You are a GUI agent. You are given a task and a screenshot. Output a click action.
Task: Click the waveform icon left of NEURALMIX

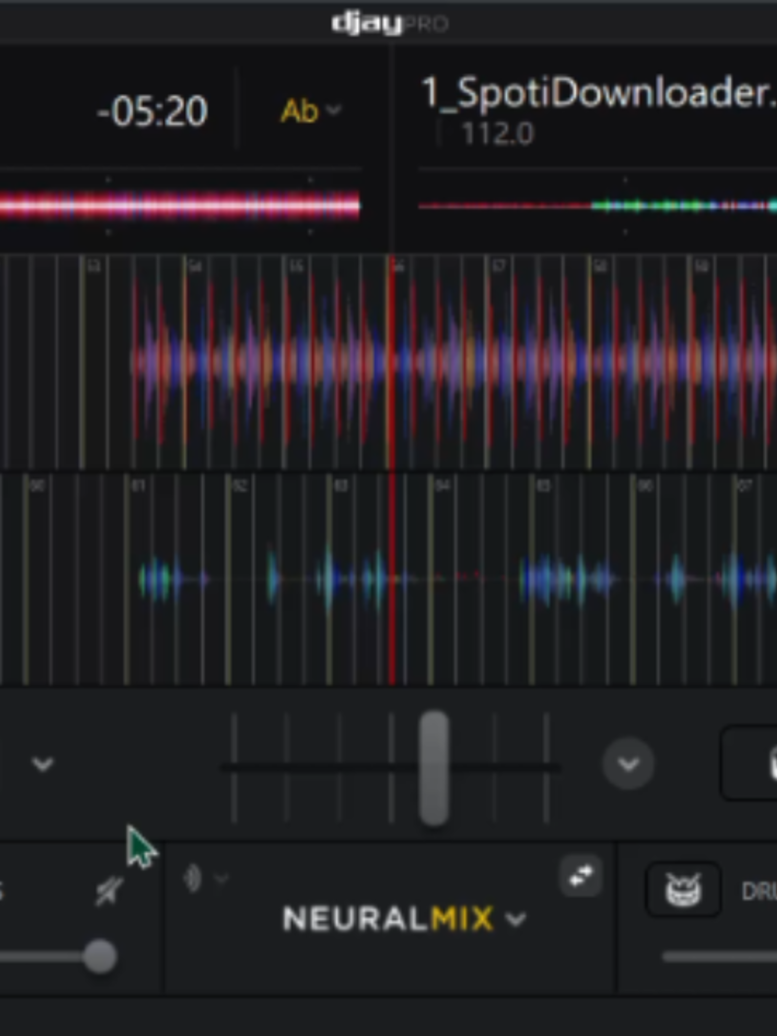pos(192,879)
